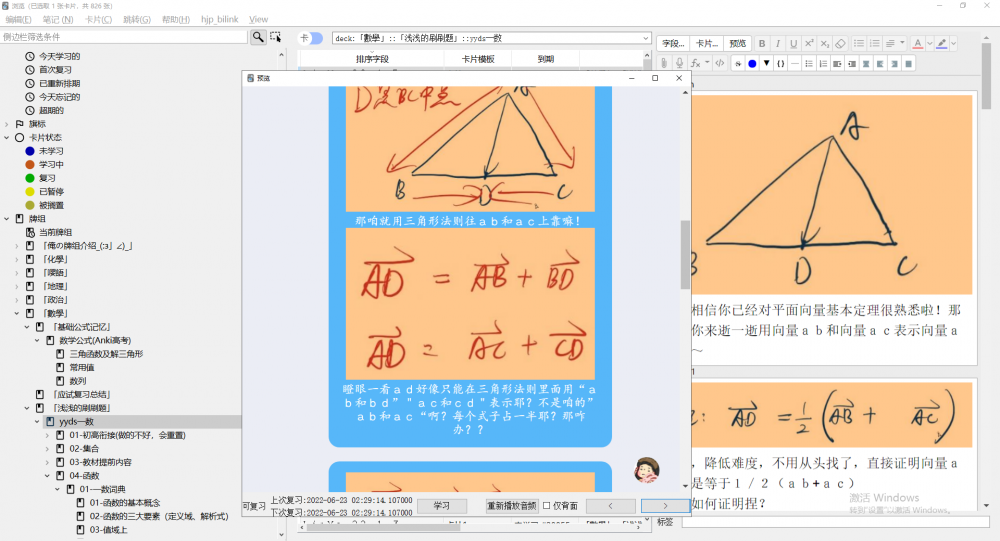The image size is (1000, 541).
Task: Apply subscript formatting
Action: point(825,43)
